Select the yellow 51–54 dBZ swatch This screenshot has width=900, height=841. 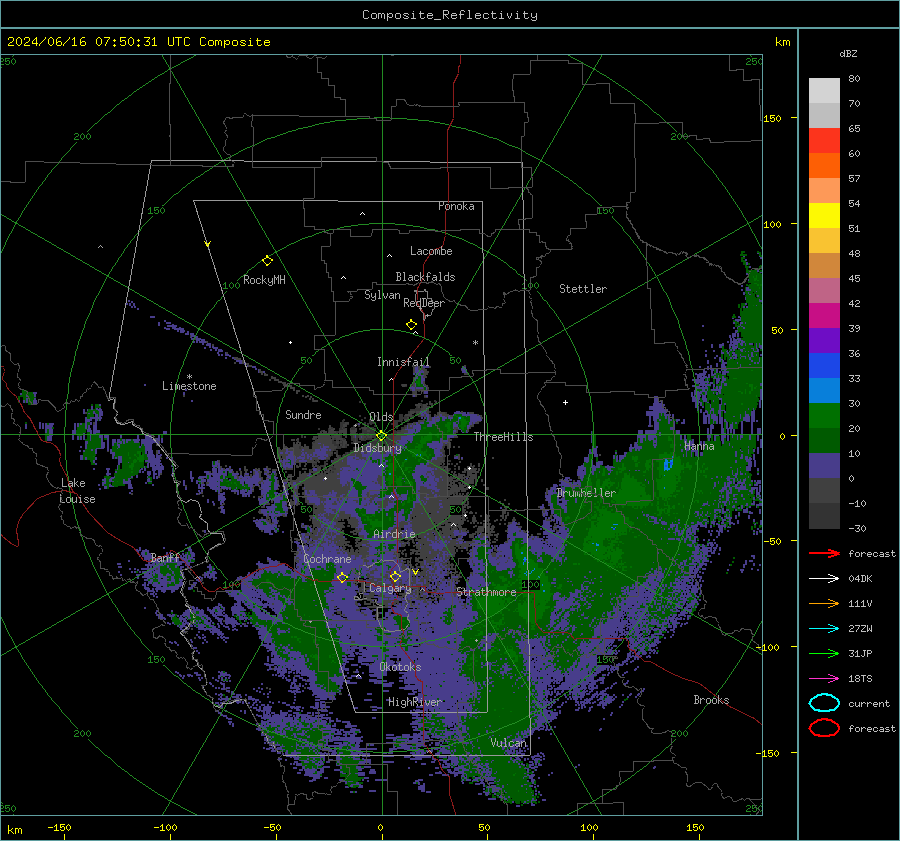pos(824,216)
